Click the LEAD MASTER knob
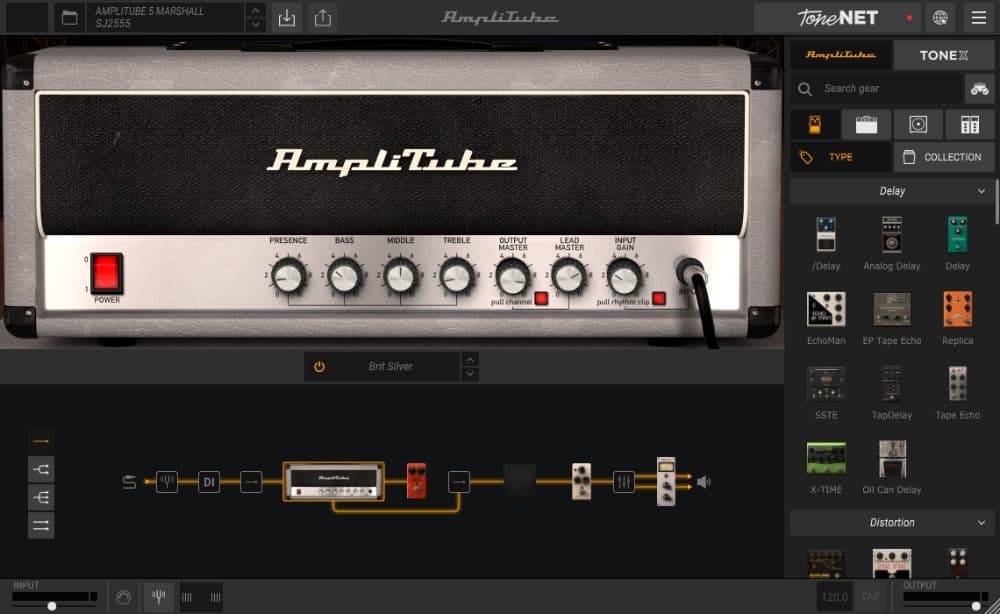 click(569, 277)
